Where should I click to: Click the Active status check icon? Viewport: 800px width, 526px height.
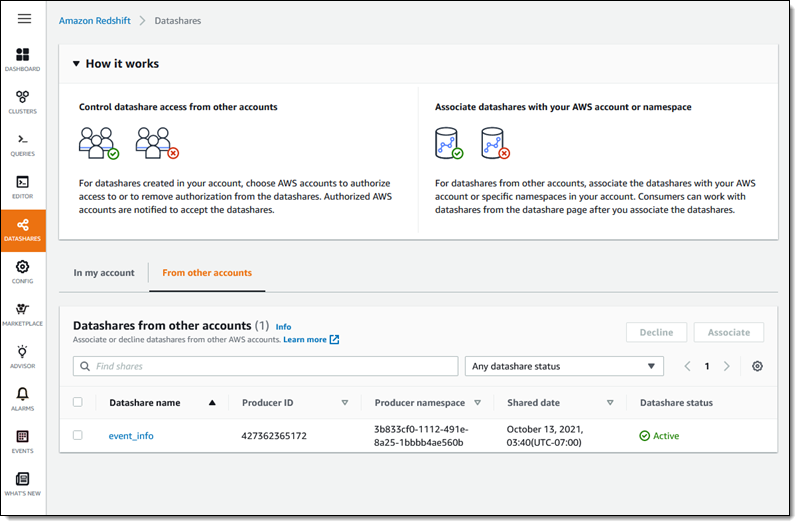tap(644, 436)
